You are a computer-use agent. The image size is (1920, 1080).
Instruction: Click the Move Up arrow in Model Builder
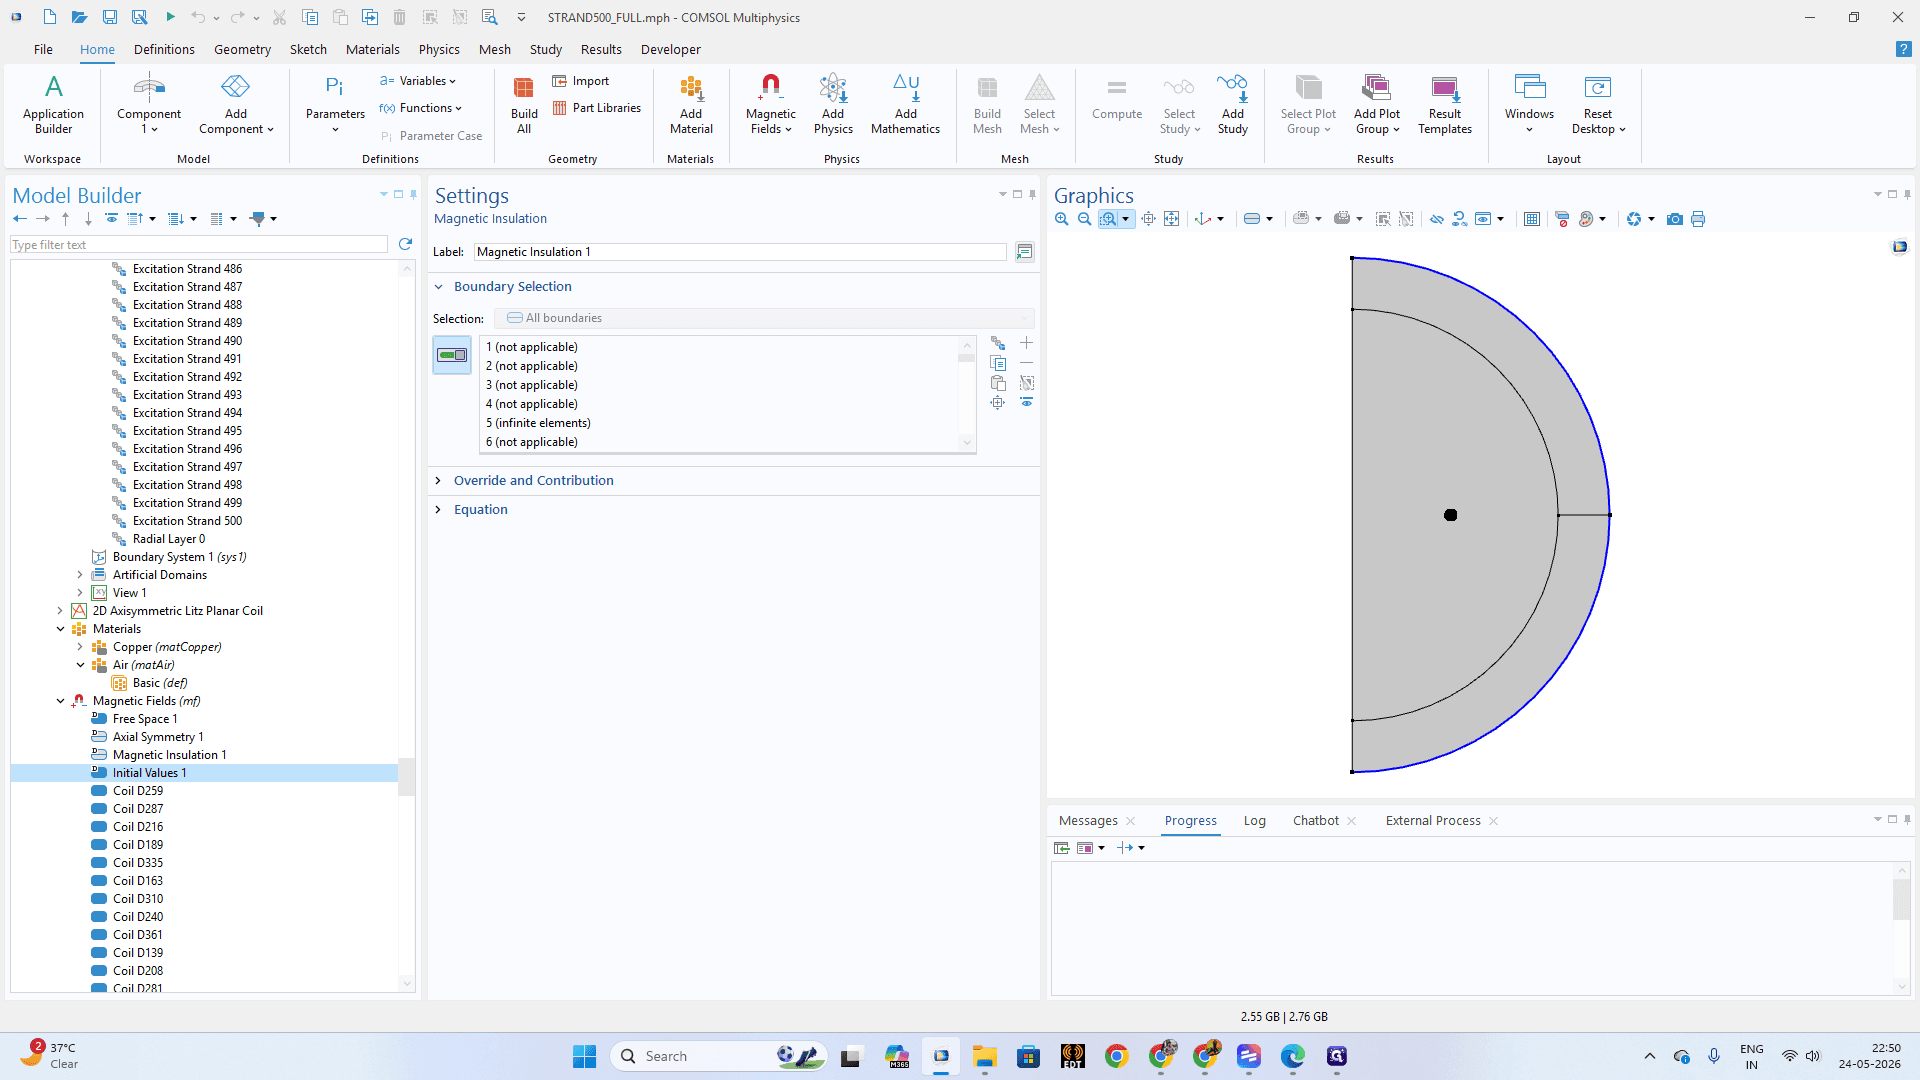click(66, 219)
